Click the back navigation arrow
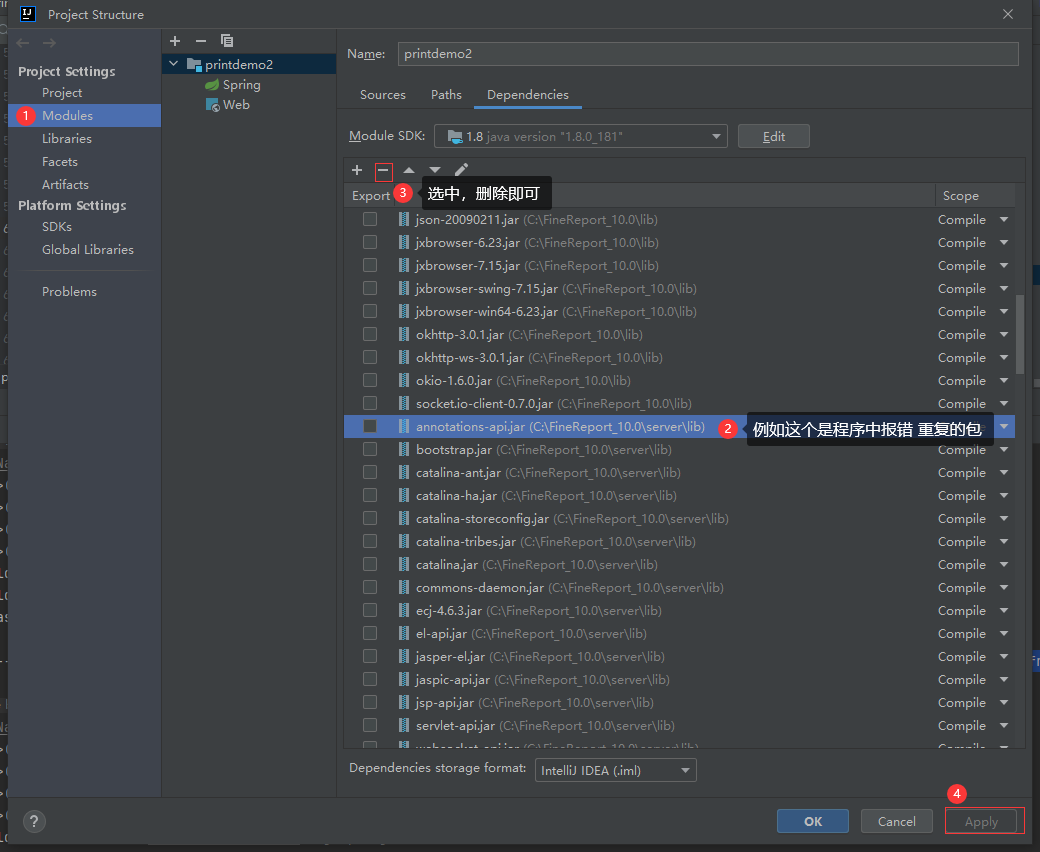The width and height of the screenshot is (1040, 852). click(23, 43)
